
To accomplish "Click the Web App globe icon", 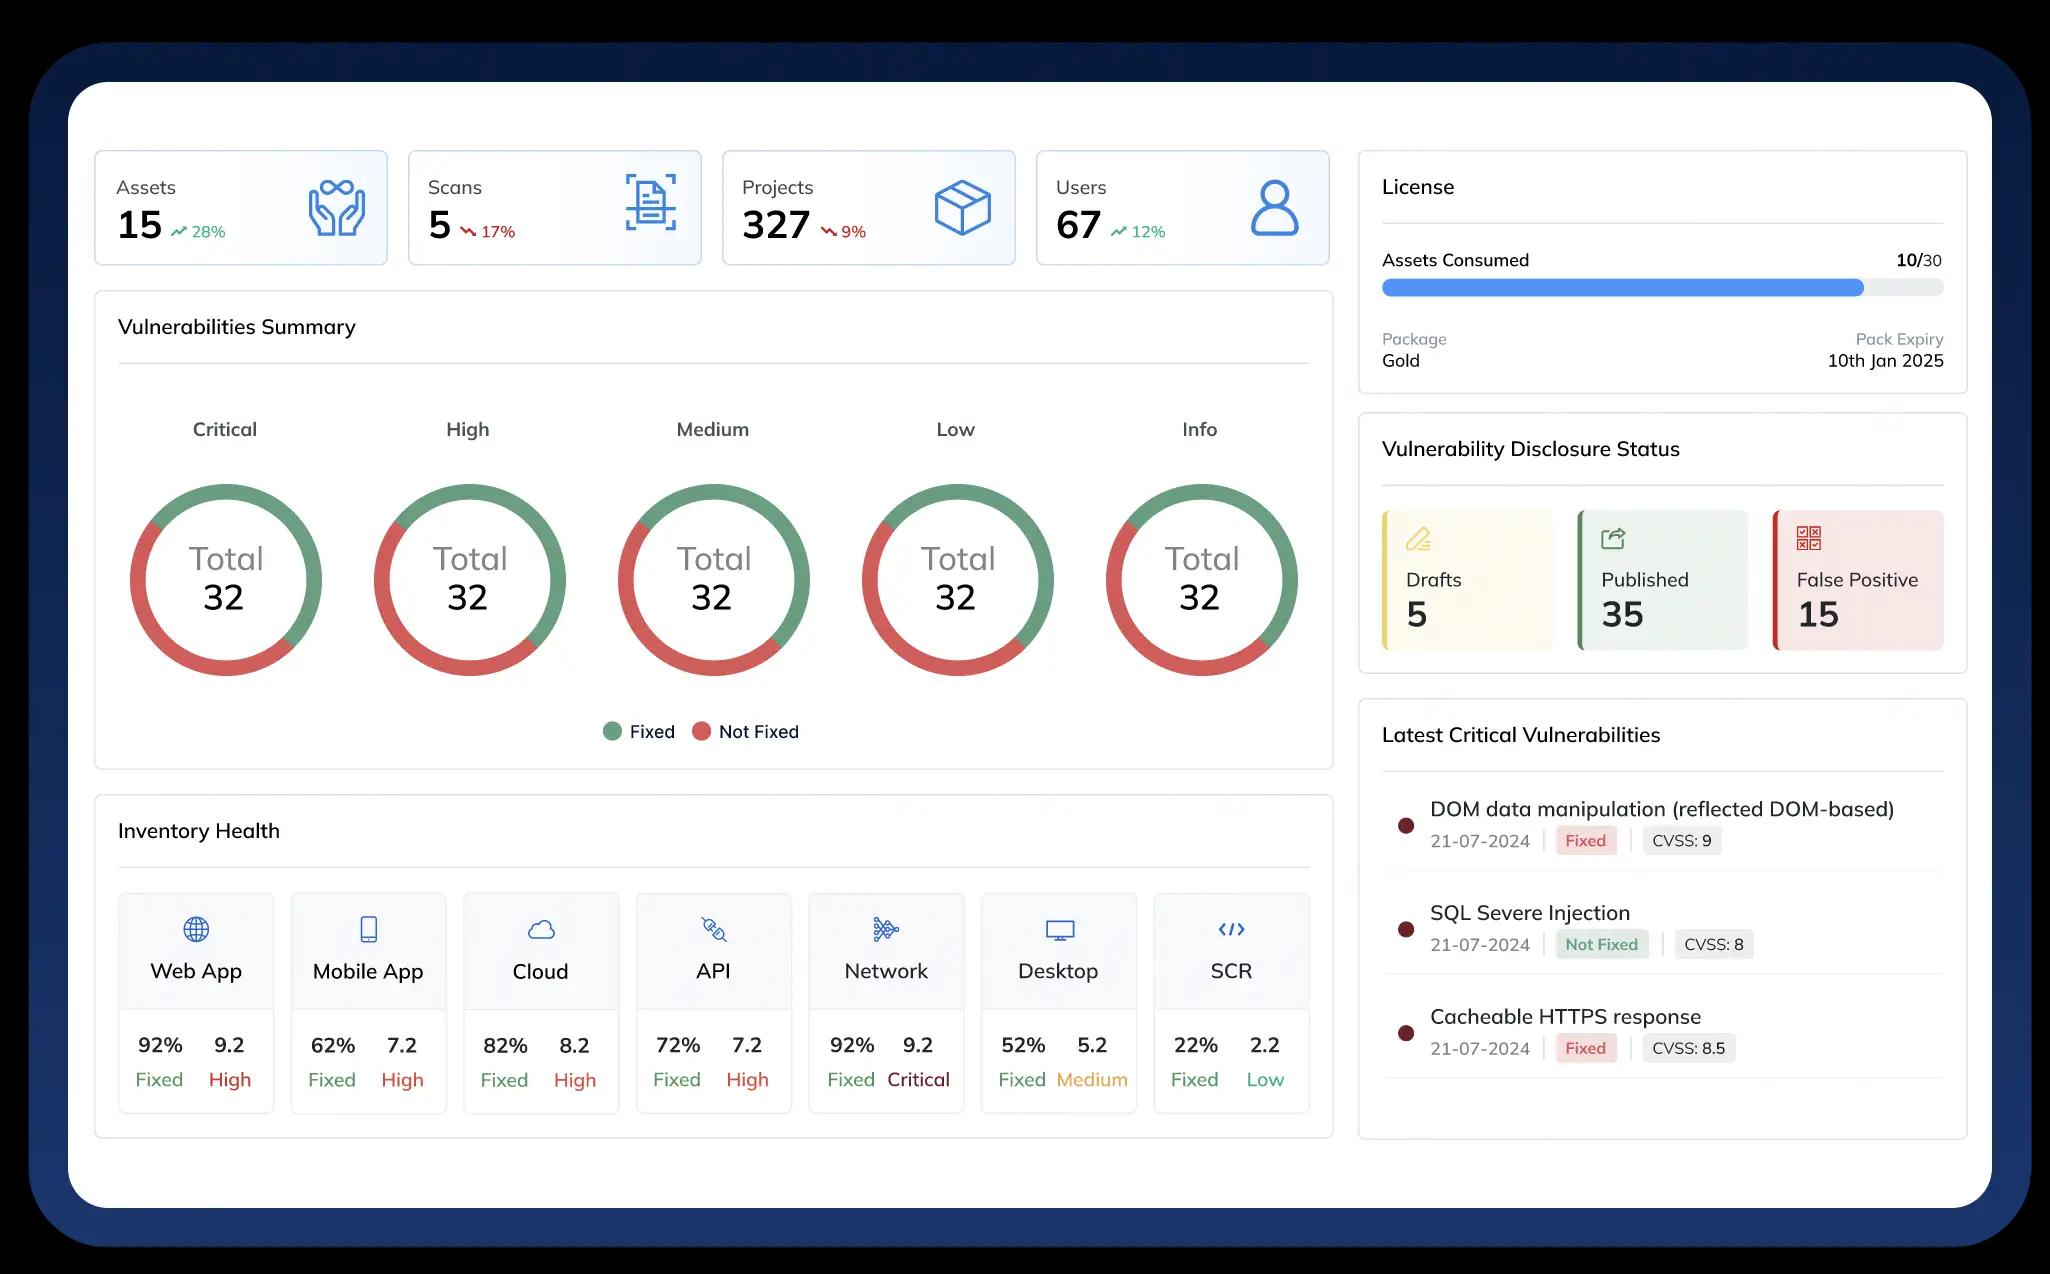I will (196, 929).
